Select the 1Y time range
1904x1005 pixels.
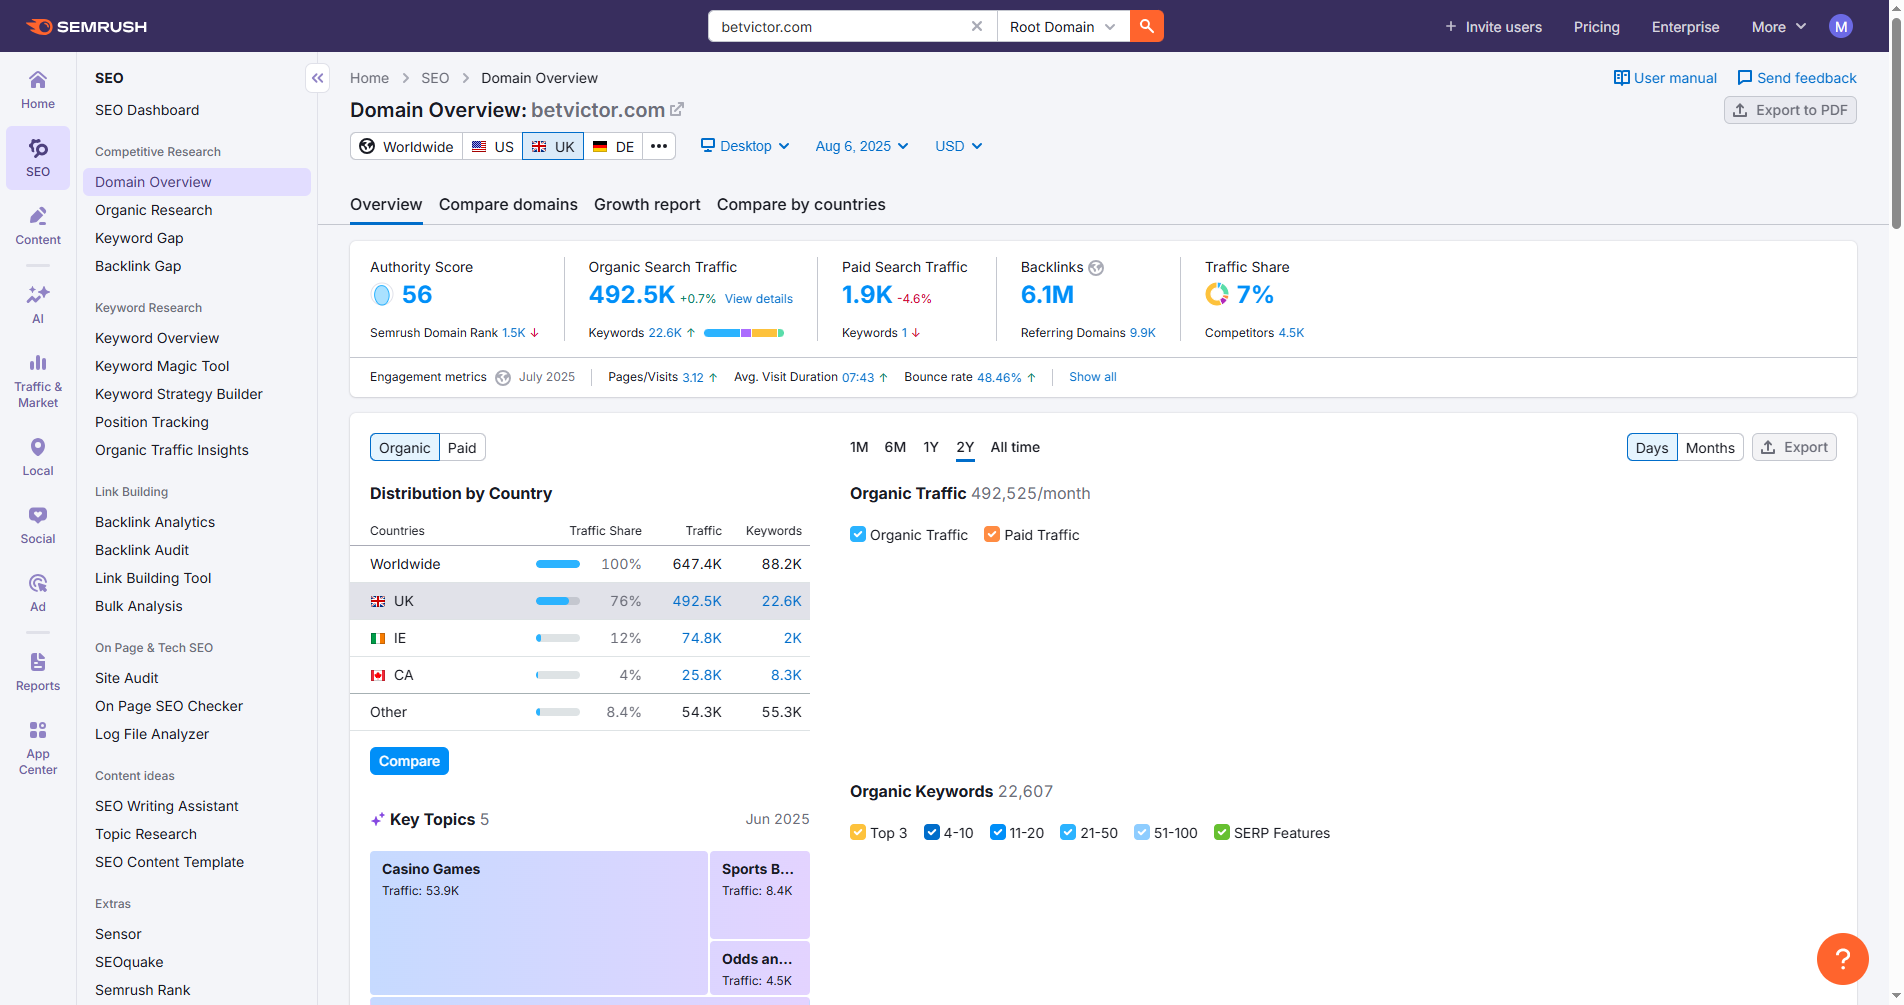931,447
